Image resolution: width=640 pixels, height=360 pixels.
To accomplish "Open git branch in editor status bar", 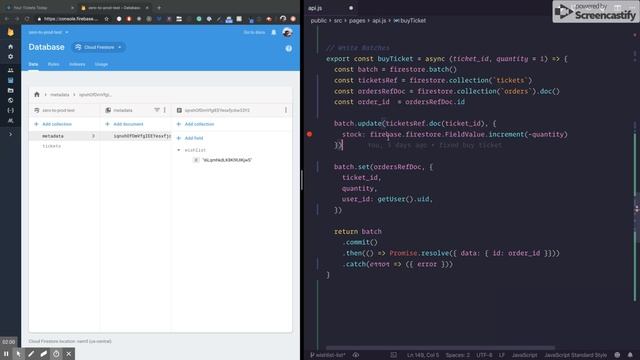I will point(327,355).
